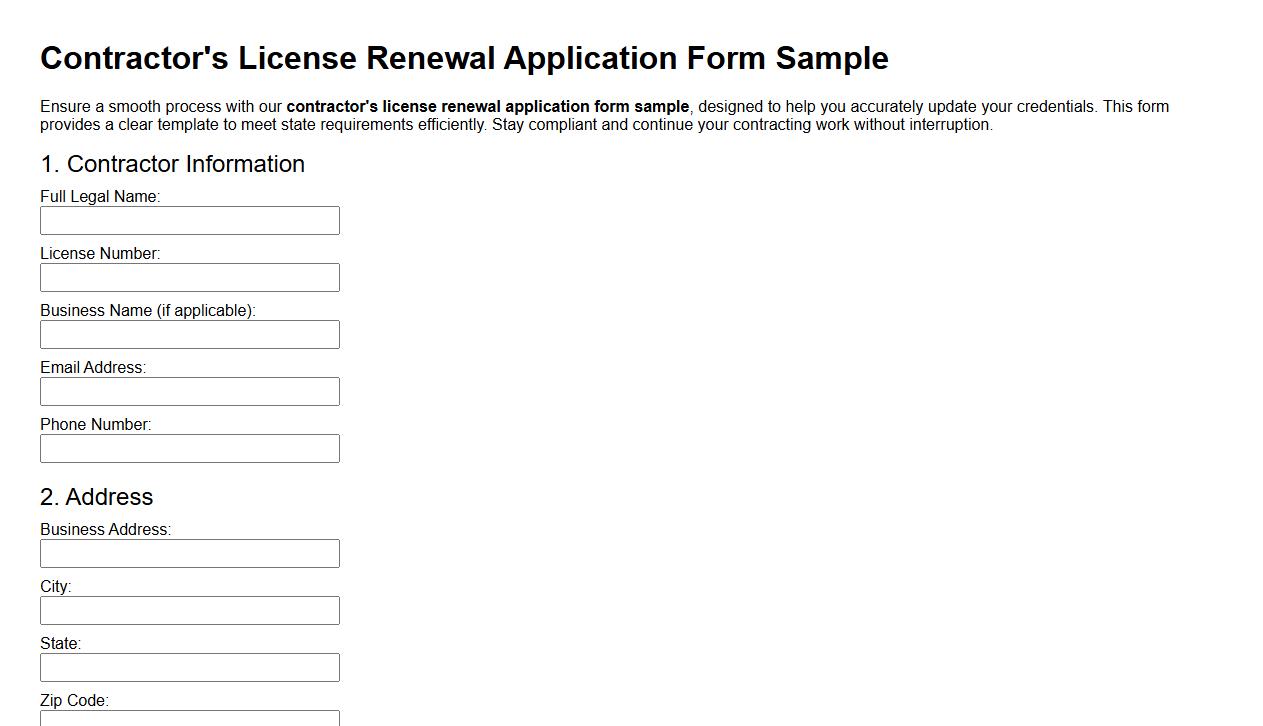Click the Phone Number label
Image resolution: width=1263 pixels, height=726 pixels.
pos(95,424)
